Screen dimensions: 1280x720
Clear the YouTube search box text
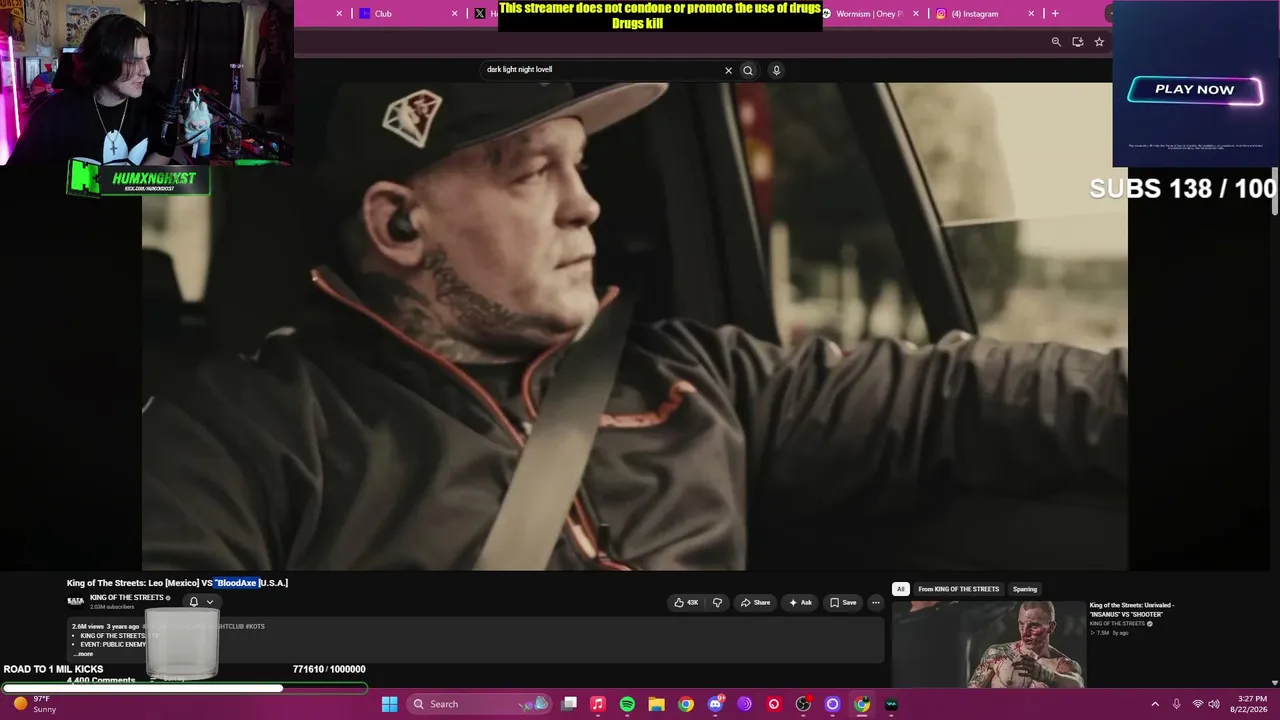pos(728,70)
